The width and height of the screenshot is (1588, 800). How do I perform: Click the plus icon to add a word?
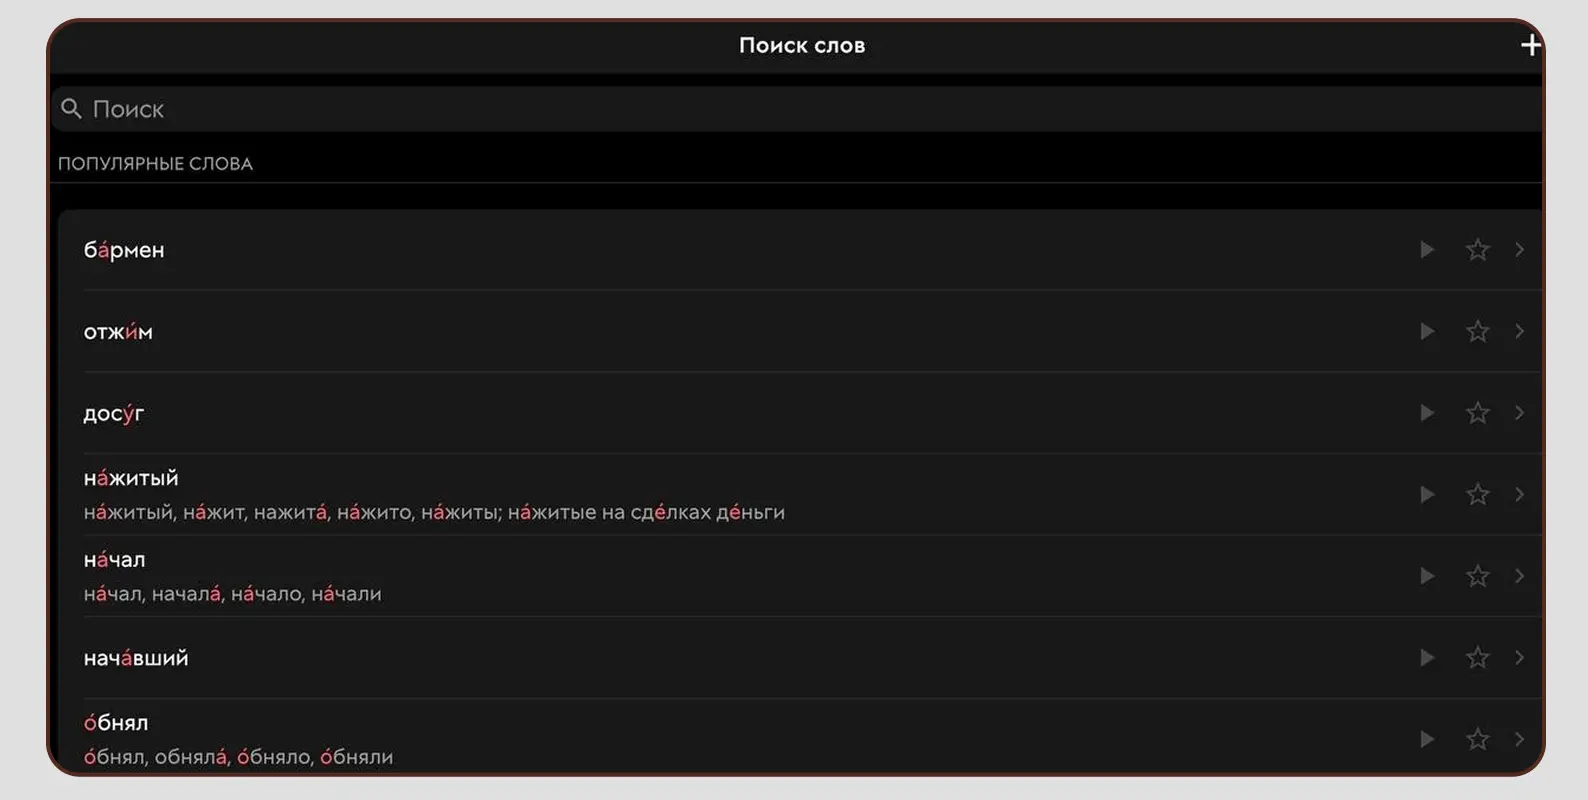[x=1529, y=46]
